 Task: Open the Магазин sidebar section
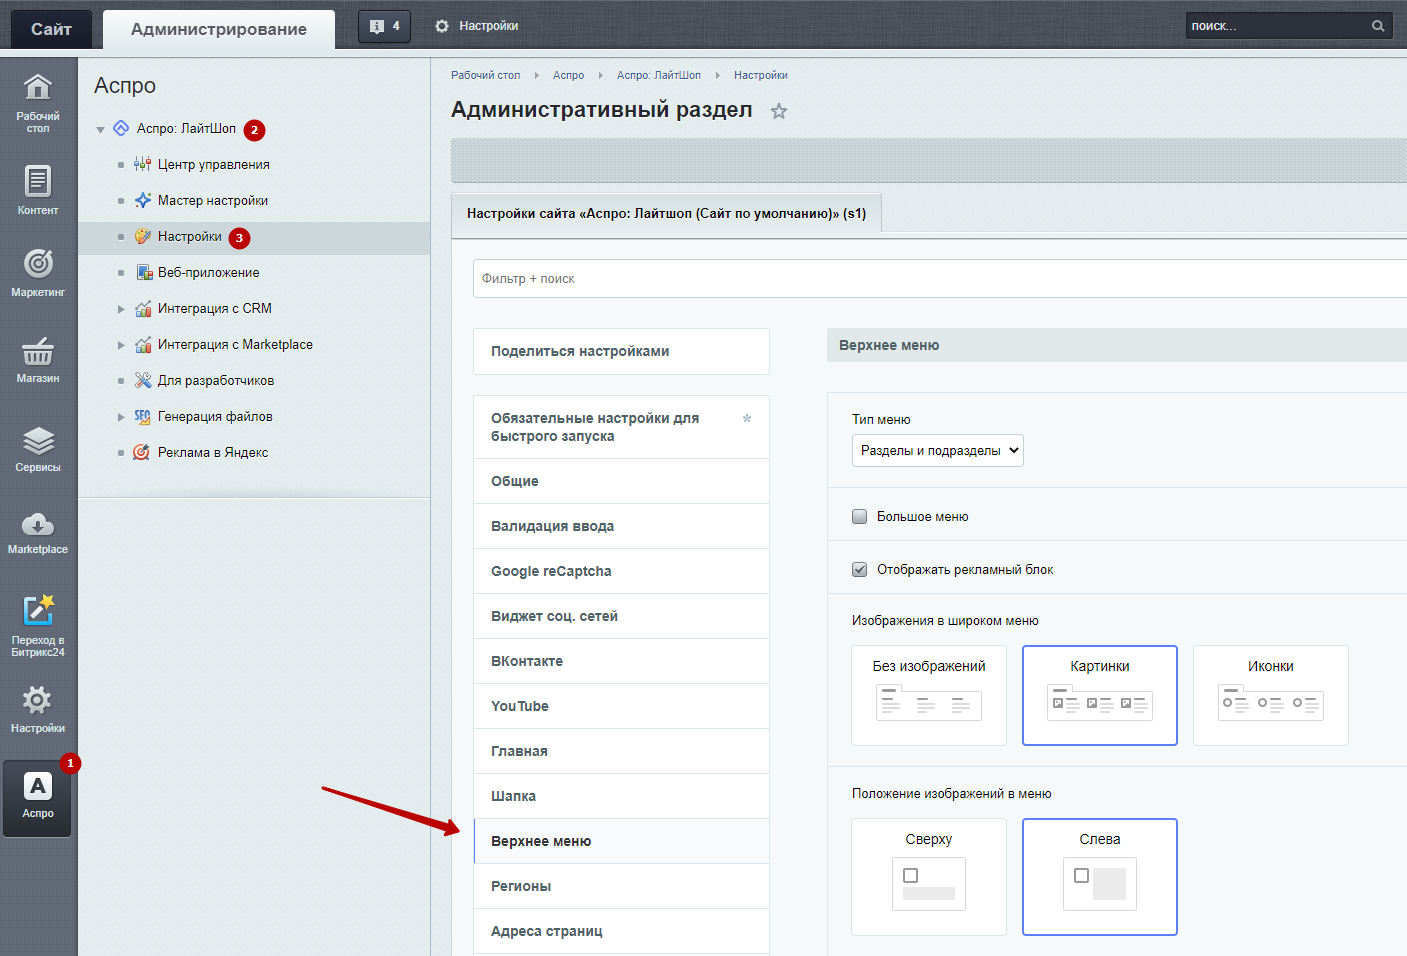click(x=38, y=358)
